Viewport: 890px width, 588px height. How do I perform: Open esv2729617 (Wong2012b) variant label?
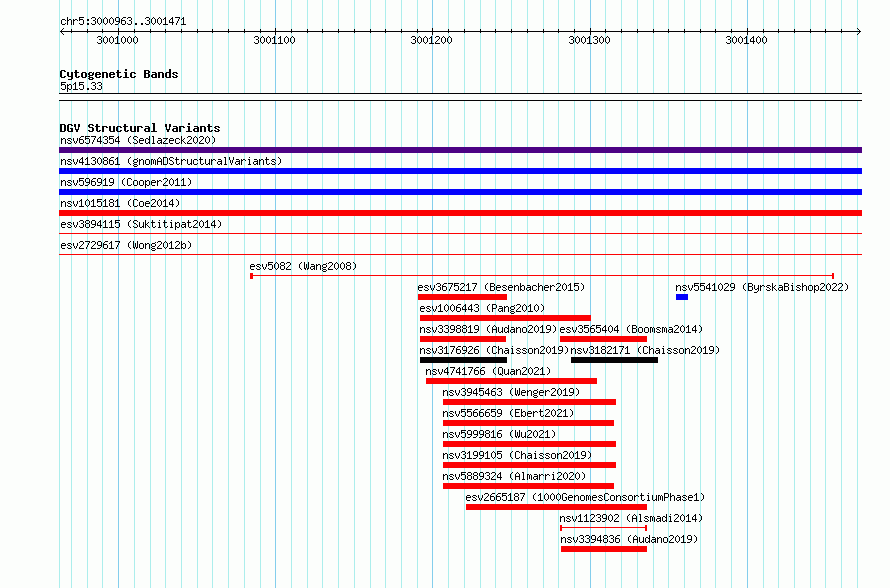point(126,245)
